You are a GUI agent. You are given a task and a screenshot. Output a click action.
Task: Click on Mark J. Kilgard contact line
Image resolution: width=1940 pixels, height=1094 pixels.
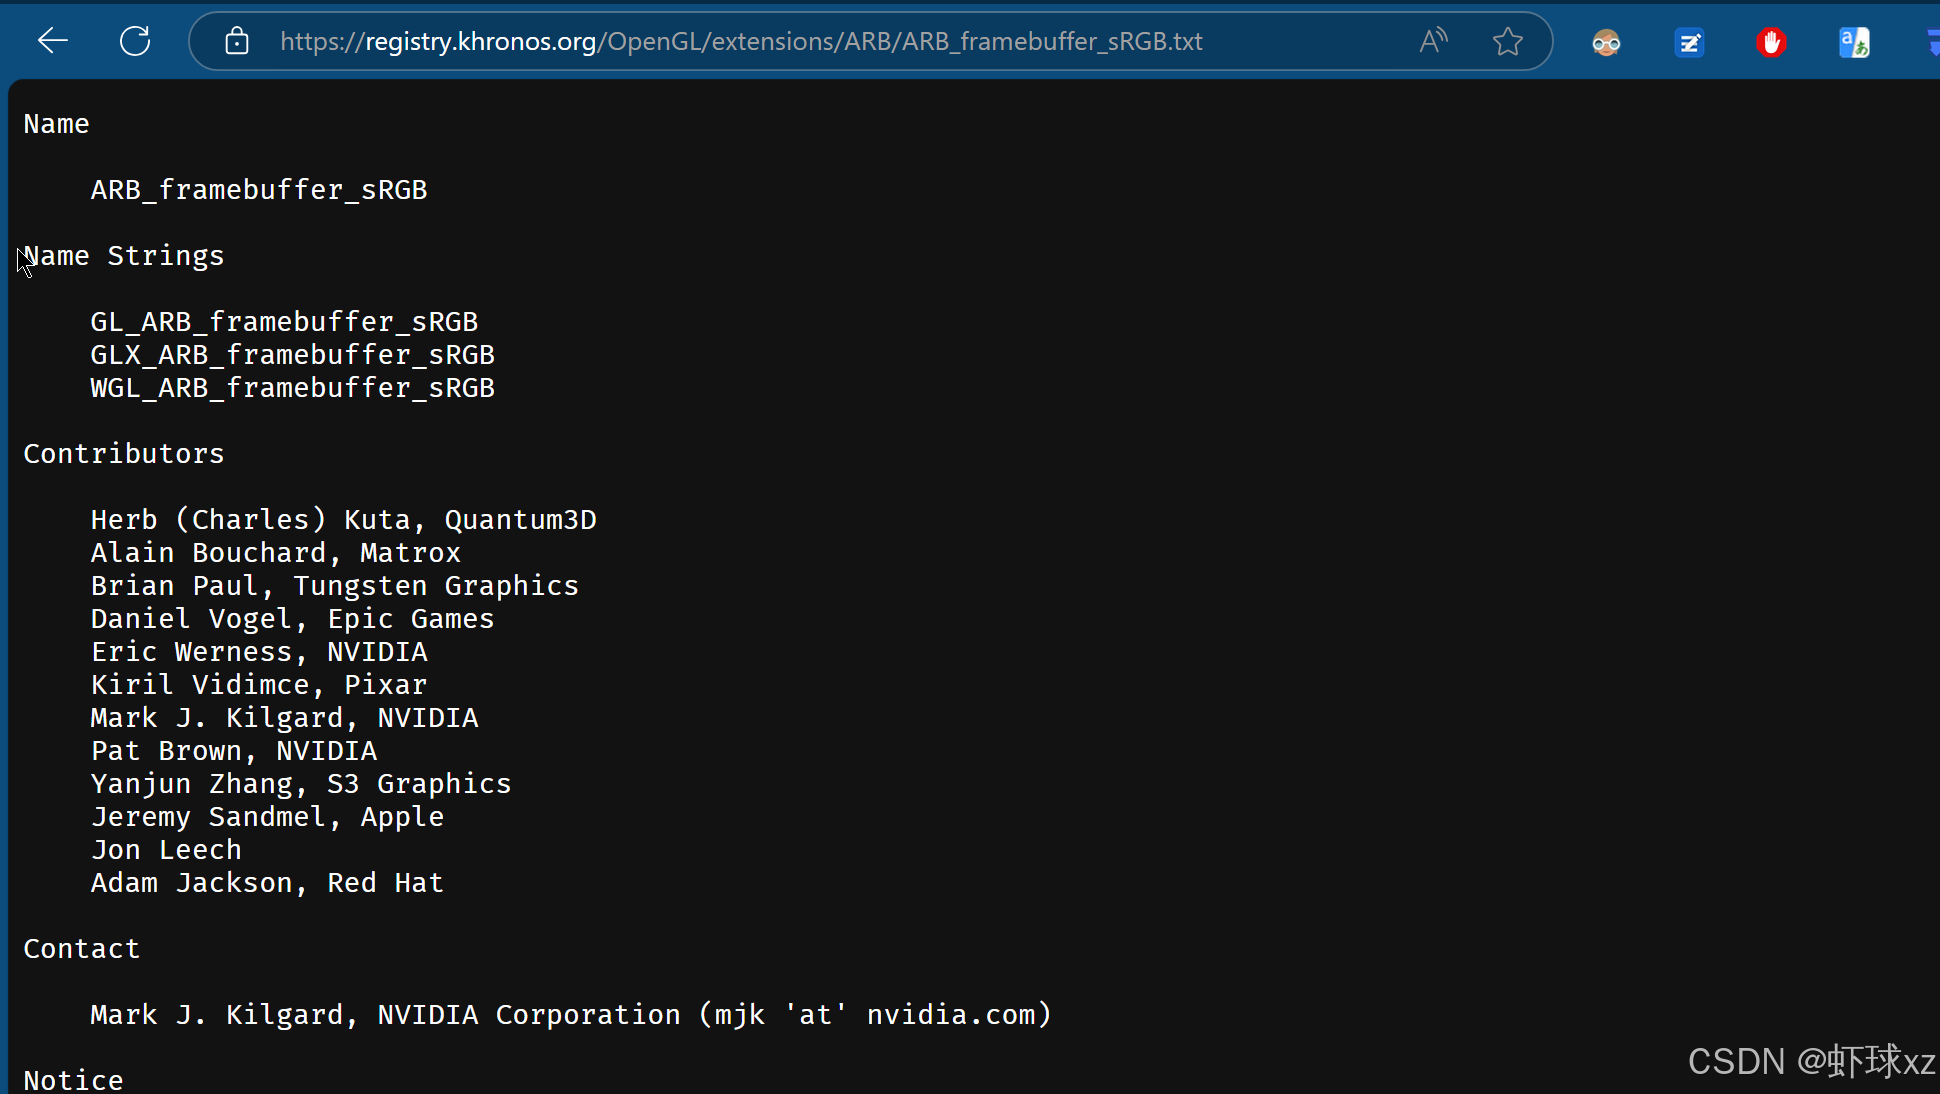click(570, 1015)
